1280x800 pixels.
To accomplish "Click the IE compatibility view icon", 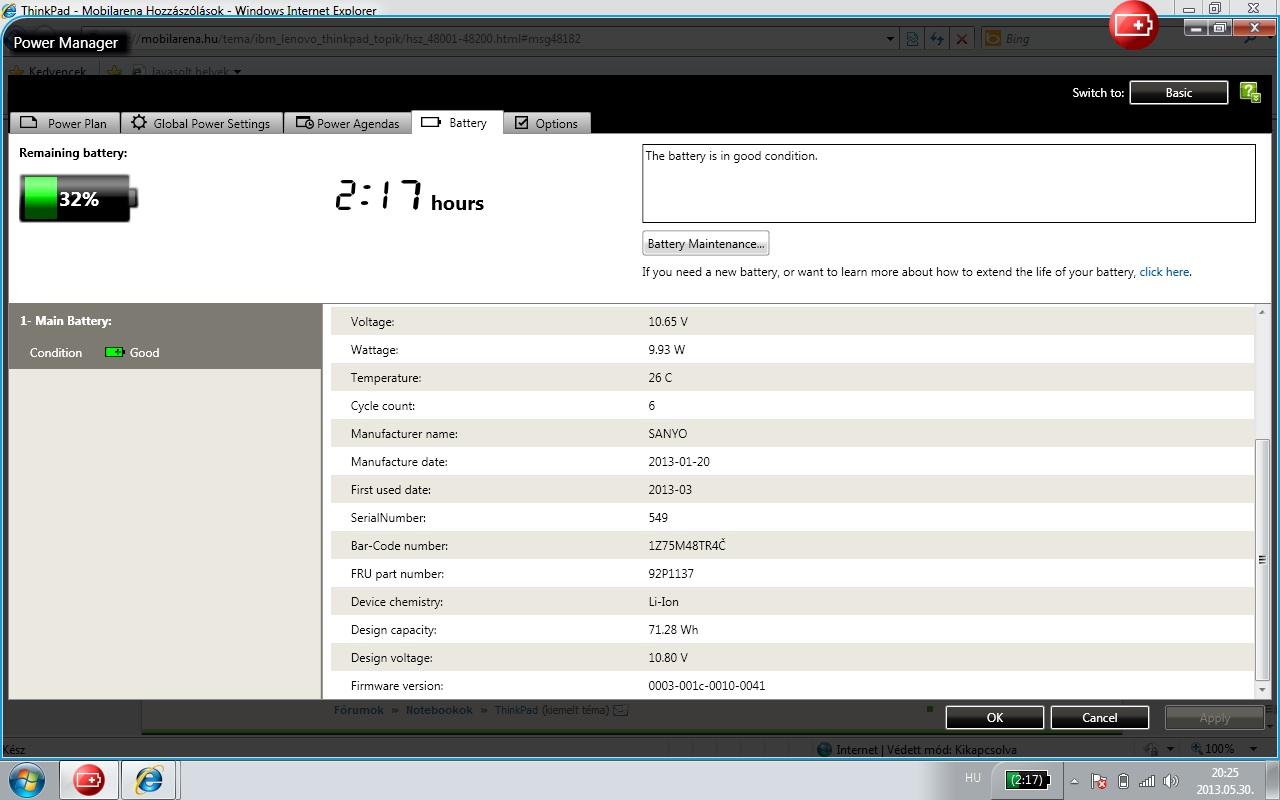I will [913, 39].
